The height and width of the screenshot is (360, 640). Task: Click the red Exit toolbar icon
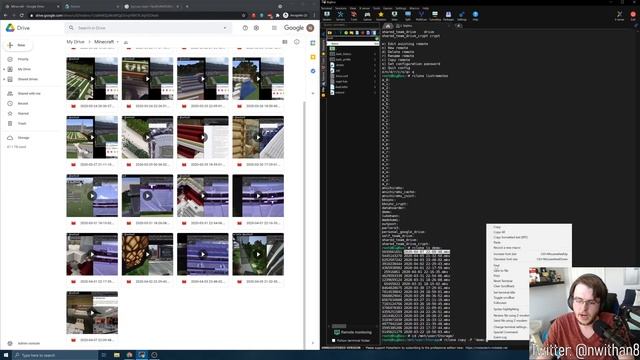[633, 15]
